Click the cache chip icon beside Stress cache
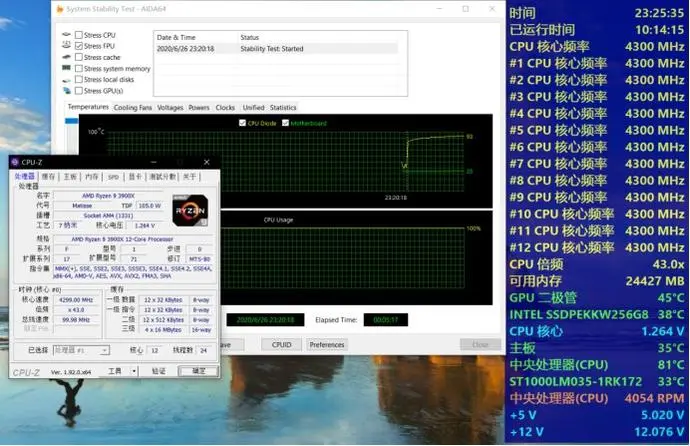This screenshot has height=446, width=690. pyautogui.click(x=66, y=57)
